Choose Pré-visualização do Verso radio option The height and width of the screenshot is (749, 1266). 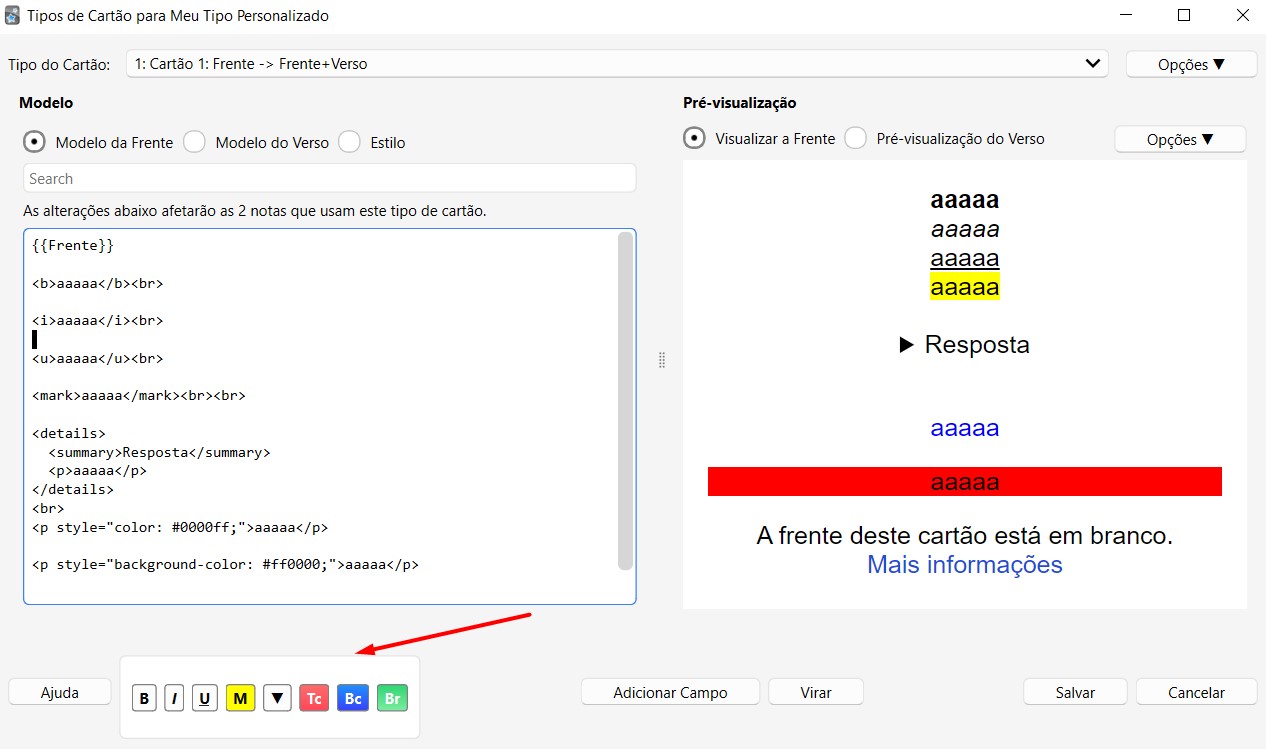(856, 139)
